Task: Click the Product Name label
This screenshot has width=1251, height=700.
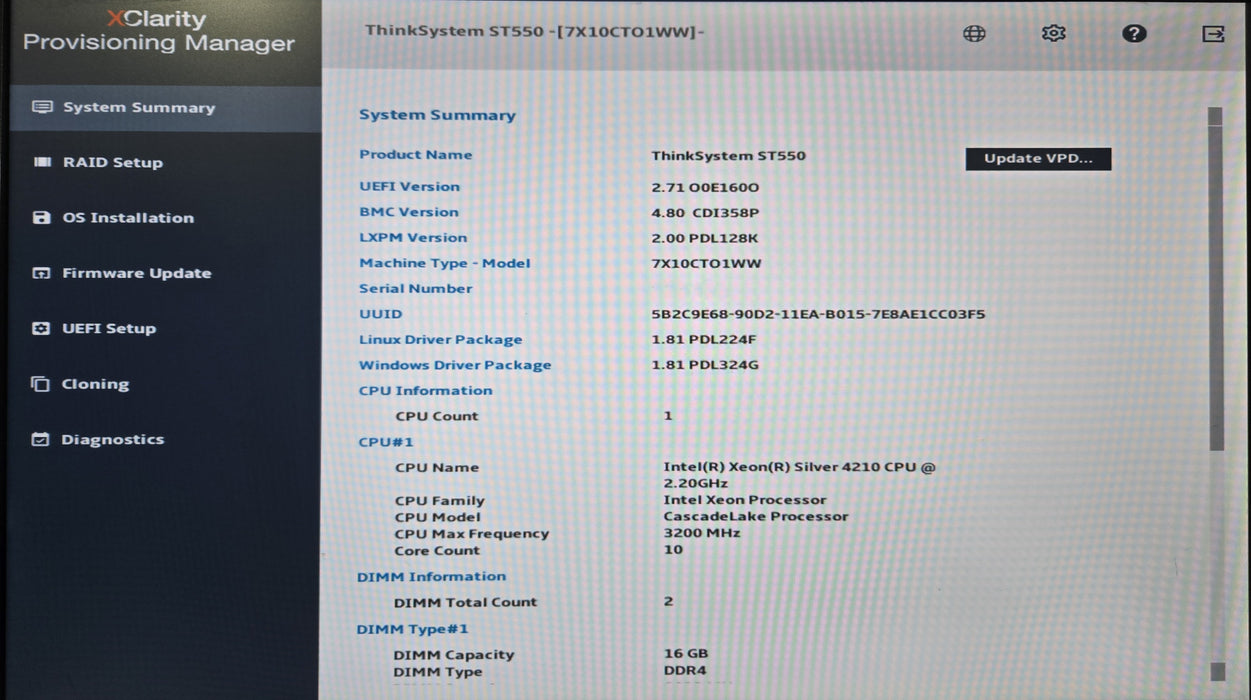Action: point(415,155)
